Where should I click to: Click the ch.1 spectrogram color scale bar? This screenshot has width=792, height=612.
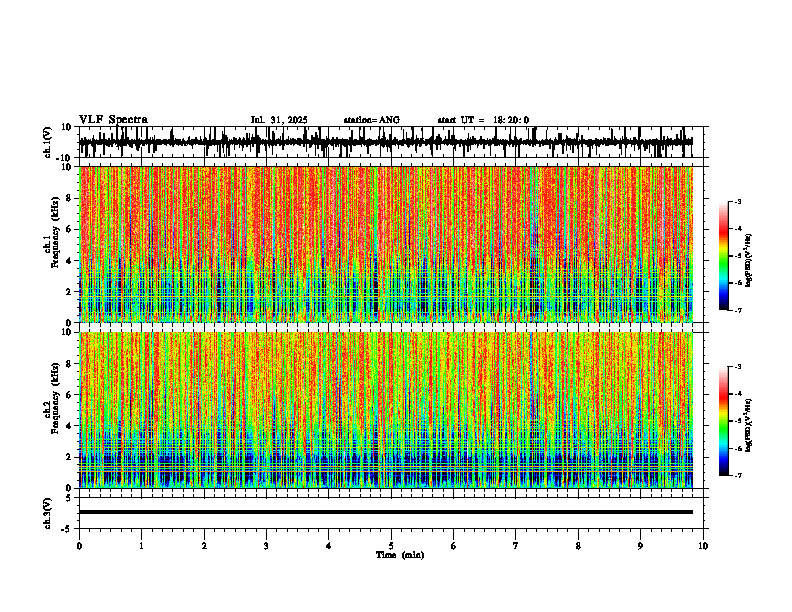point(723,256)
